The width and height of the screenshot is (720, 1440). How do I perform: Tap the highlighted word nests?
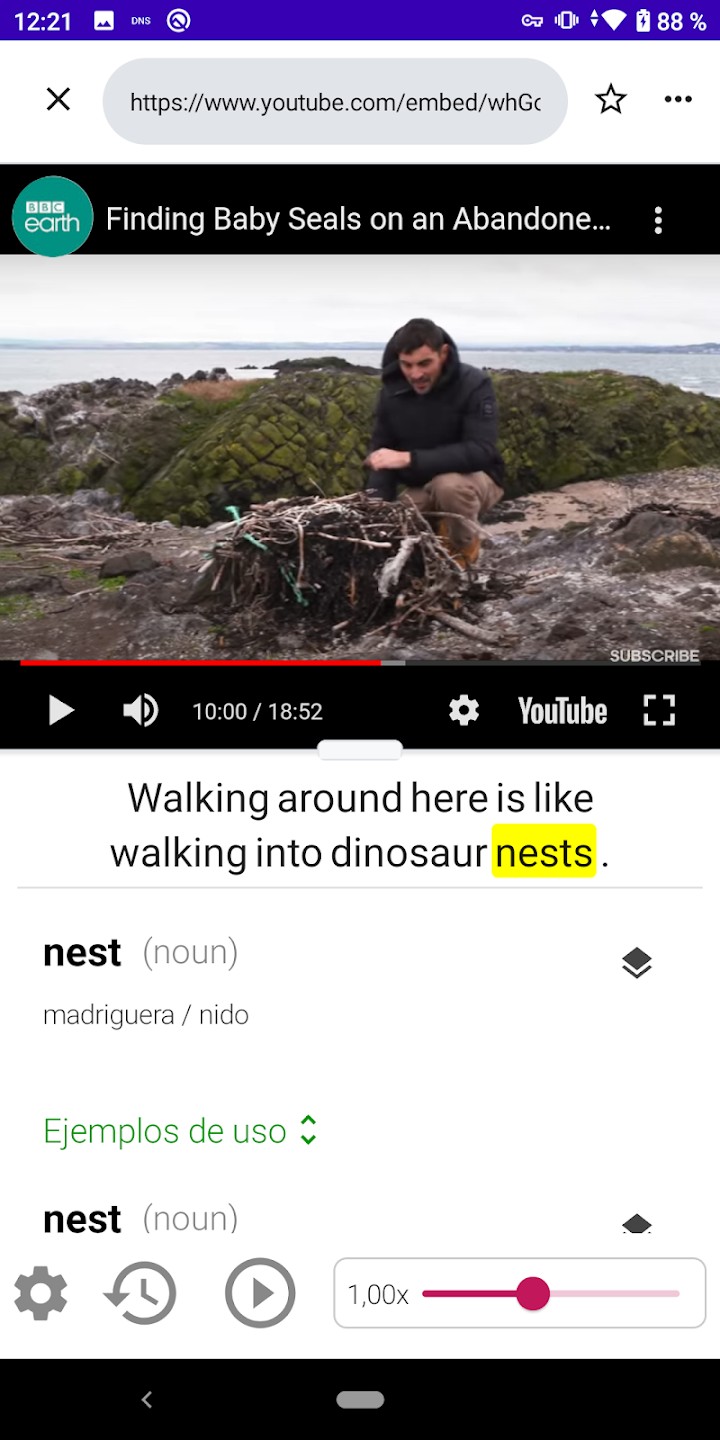click(544, 852)
